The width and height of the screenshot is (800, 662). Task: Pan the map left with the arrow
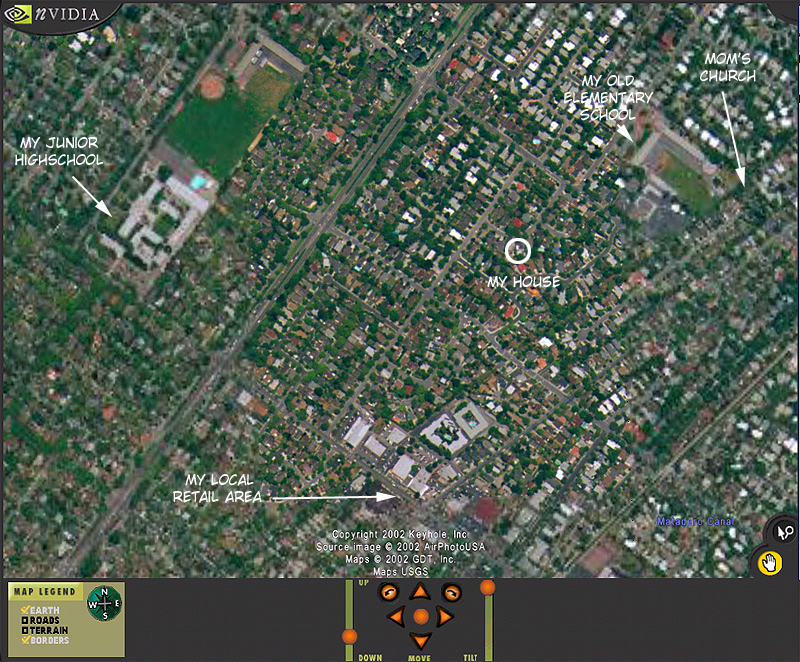click(x=397, y=617)
